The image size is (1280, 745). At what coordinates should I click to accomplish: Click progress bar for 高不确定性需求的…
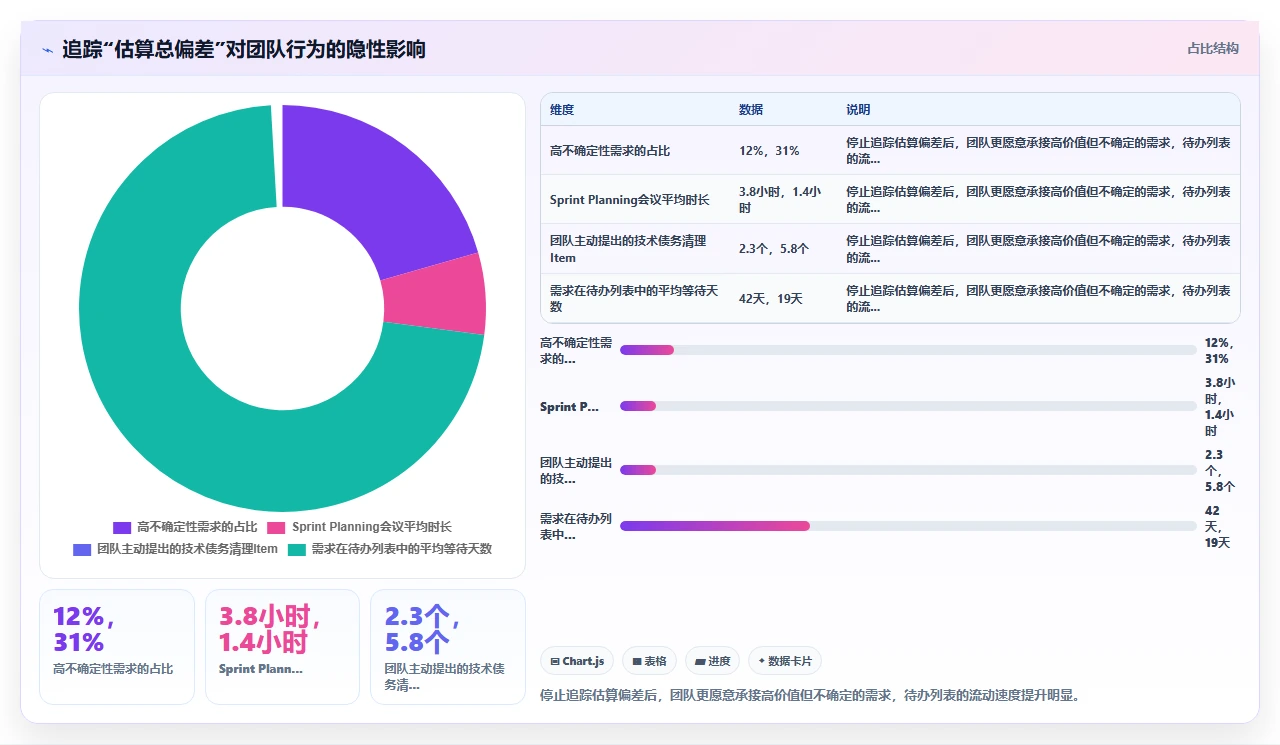tap(908, 350)
